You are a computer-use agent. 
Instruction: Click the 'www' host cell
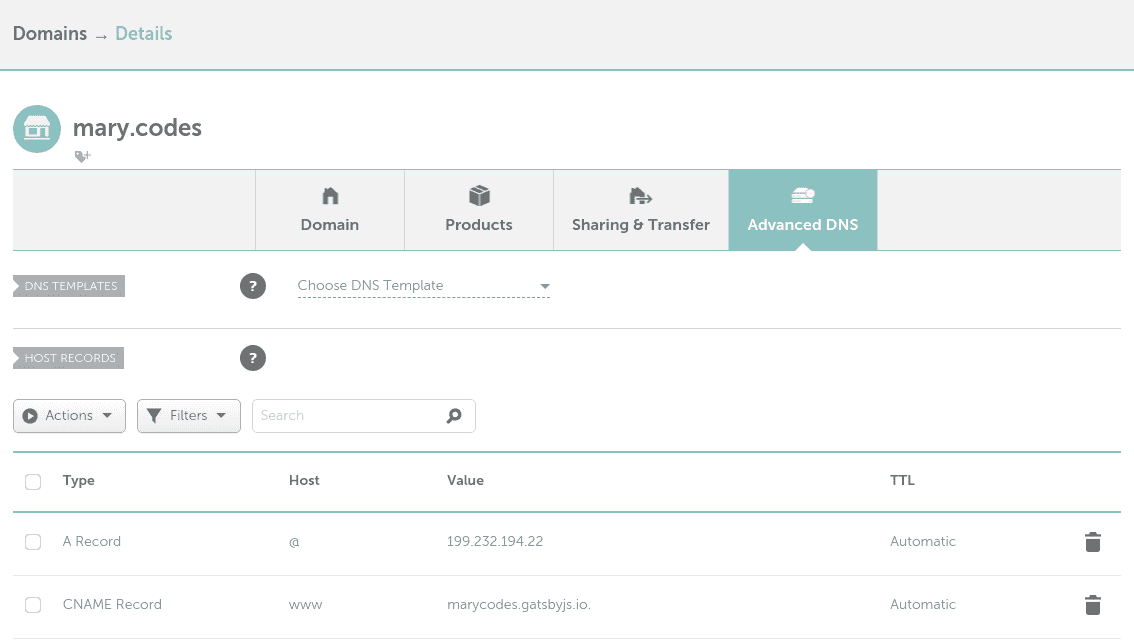tap(305, 605)
